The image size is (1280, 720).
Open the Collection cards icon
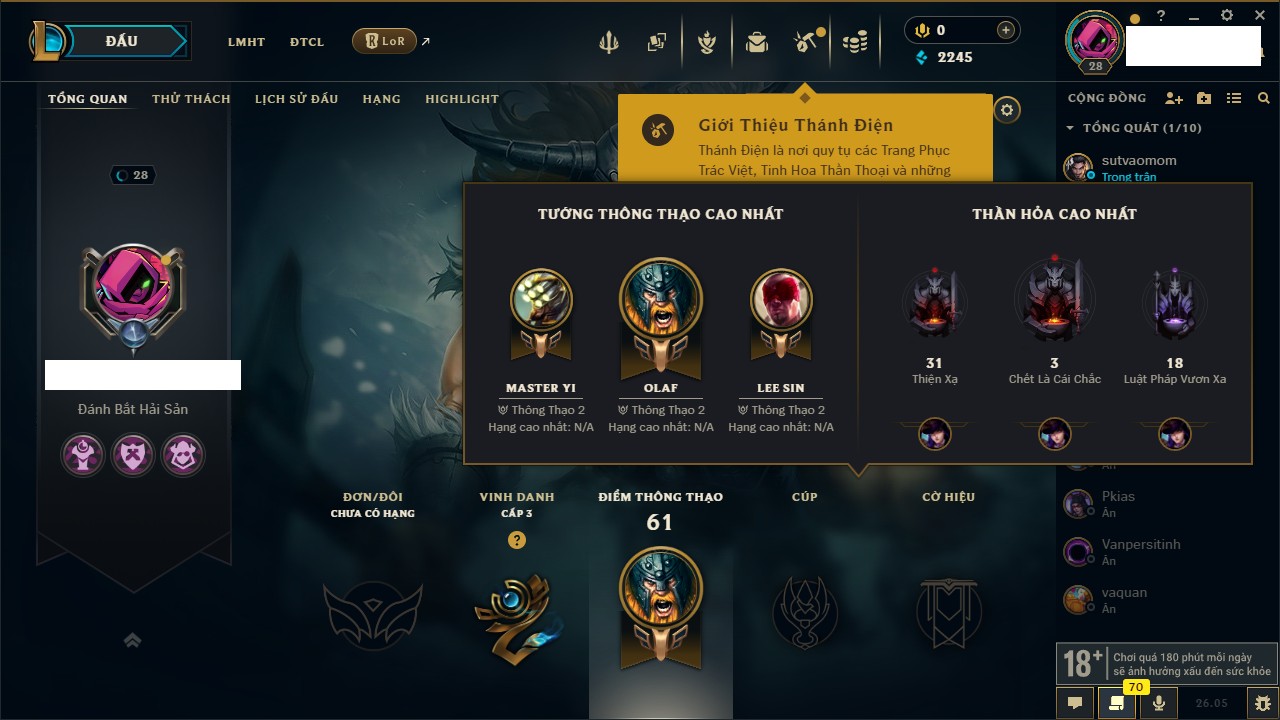(656, 42)
